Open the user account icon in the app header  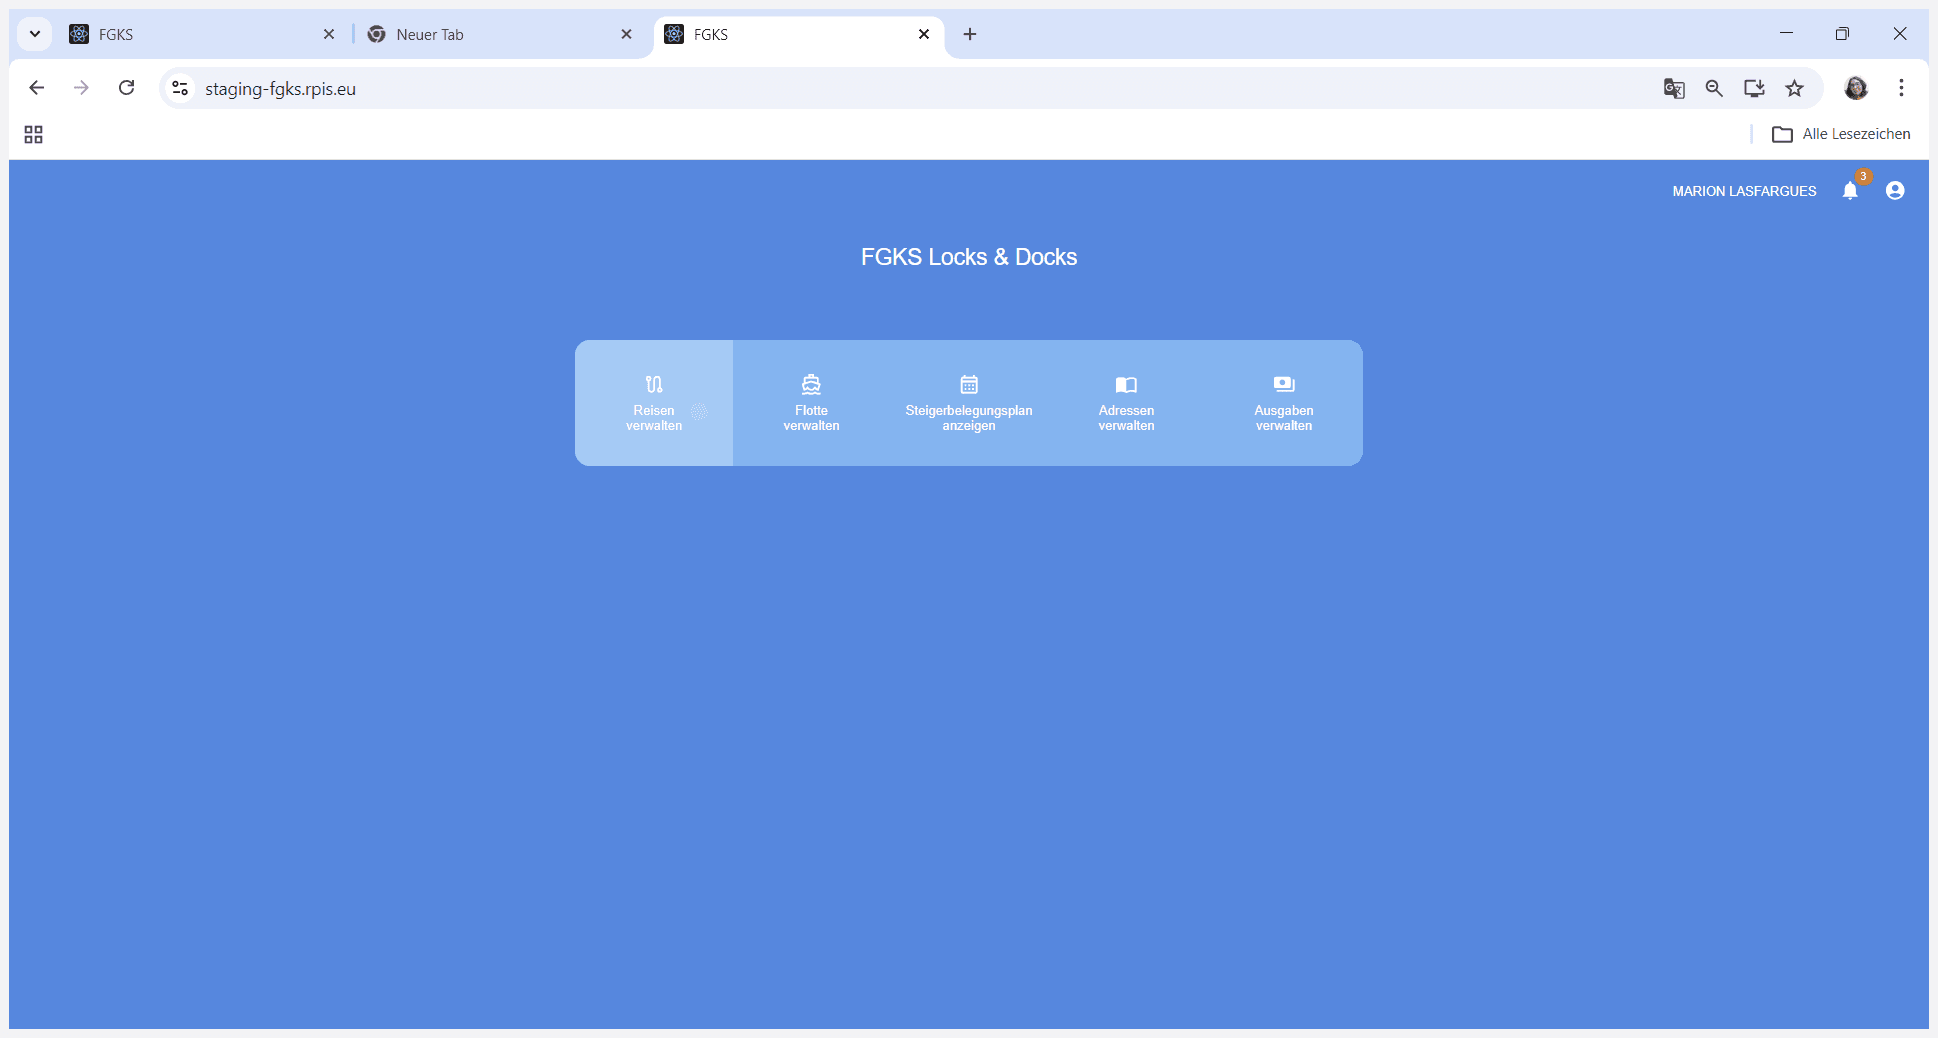pyautogui.click(x=1895, y=190)
